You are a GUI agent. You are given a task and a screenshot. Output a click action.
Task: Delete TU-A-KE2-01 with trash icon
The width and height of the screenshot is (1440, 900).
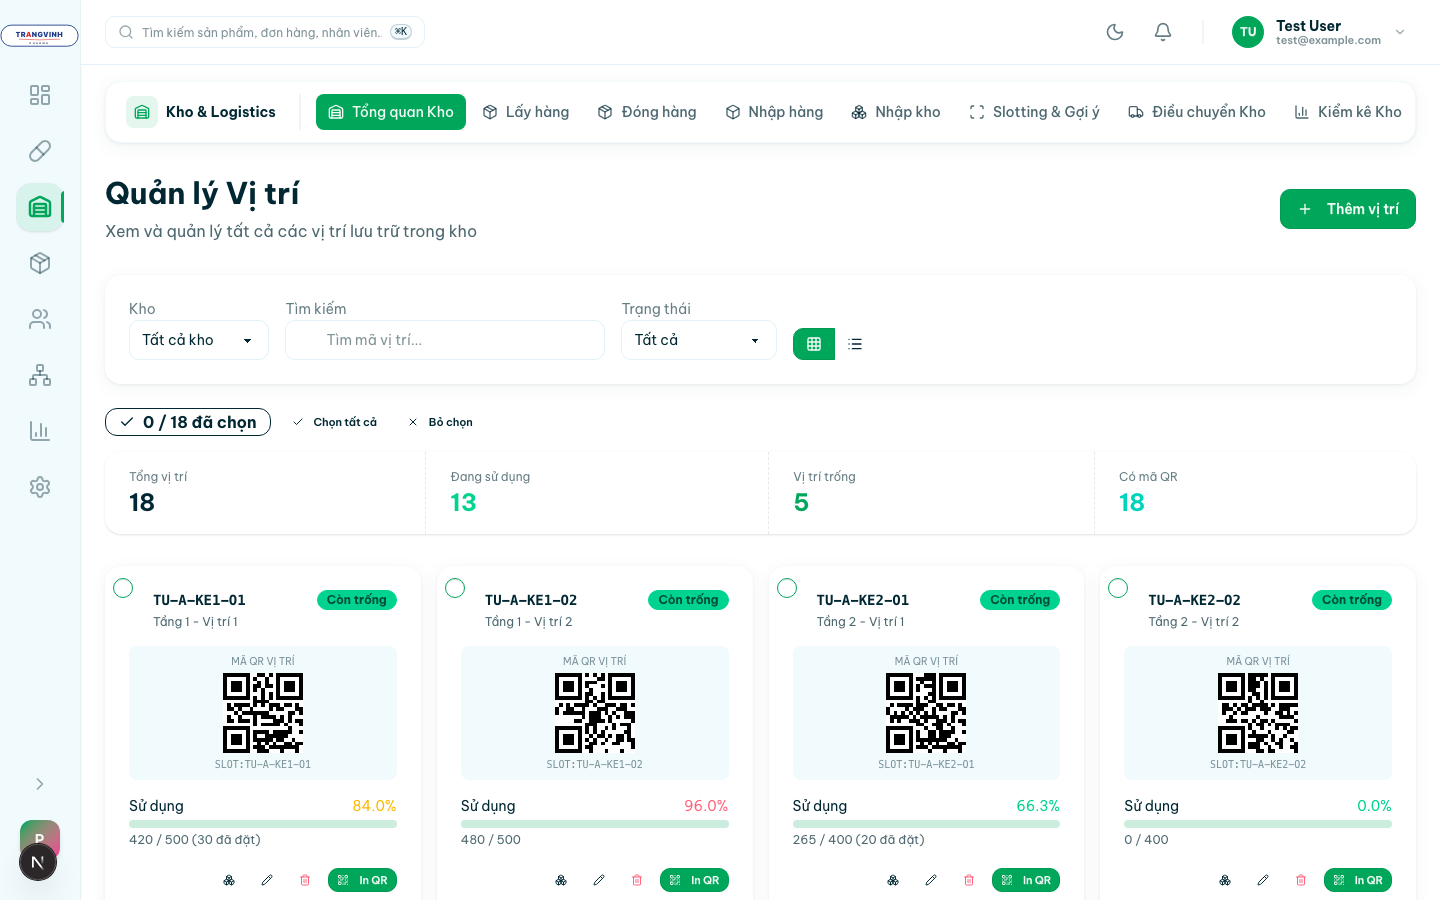coord(969,880)
